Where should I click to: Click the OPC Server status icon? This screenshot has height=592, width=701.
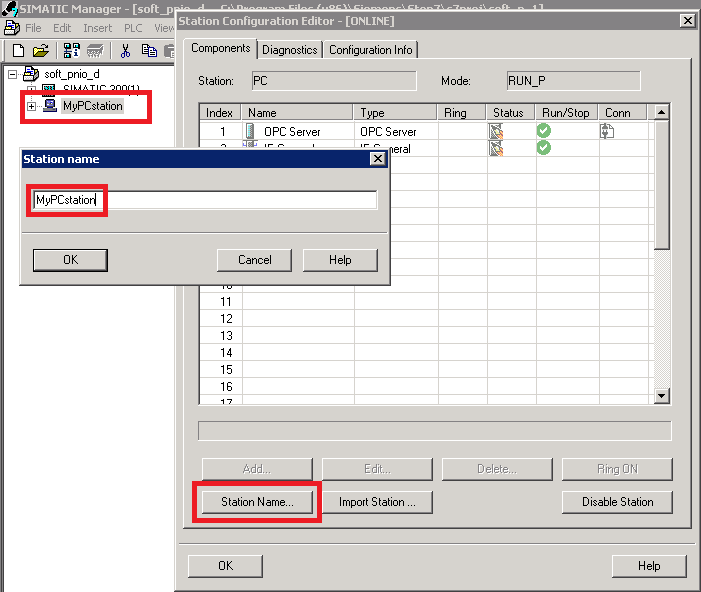(496, 131)
